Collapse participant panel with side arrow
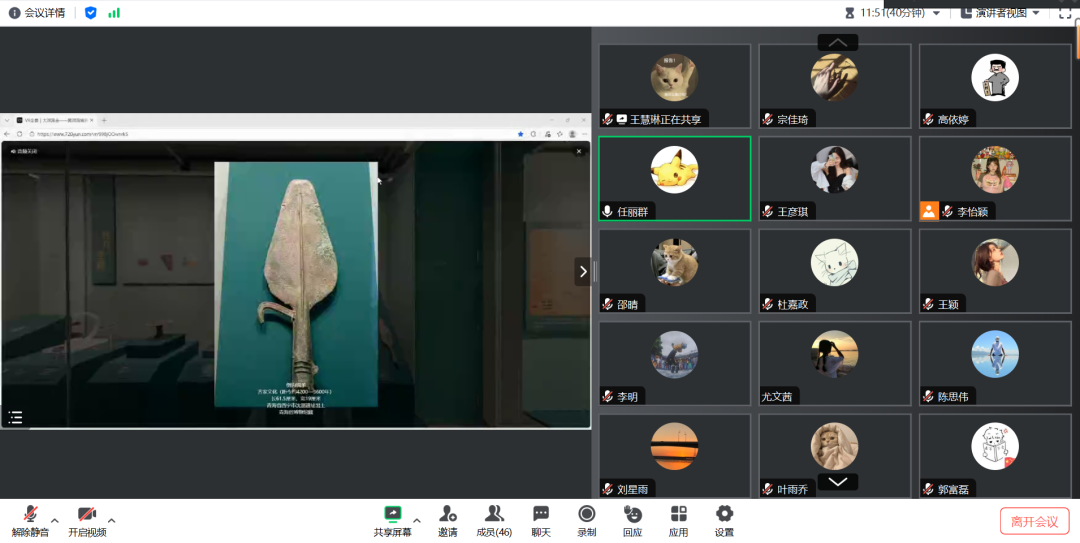 [583, 271]
